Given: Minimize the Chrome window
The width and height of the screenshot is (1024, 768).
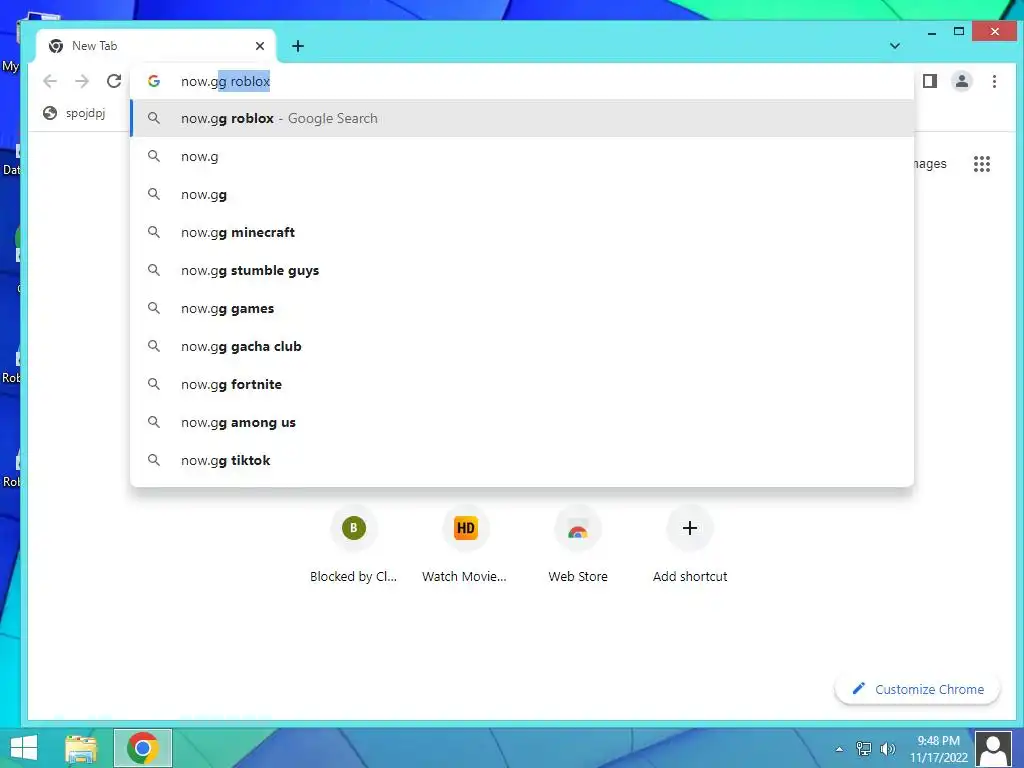Looking at the screenshot, I should (x=932, y=31).
